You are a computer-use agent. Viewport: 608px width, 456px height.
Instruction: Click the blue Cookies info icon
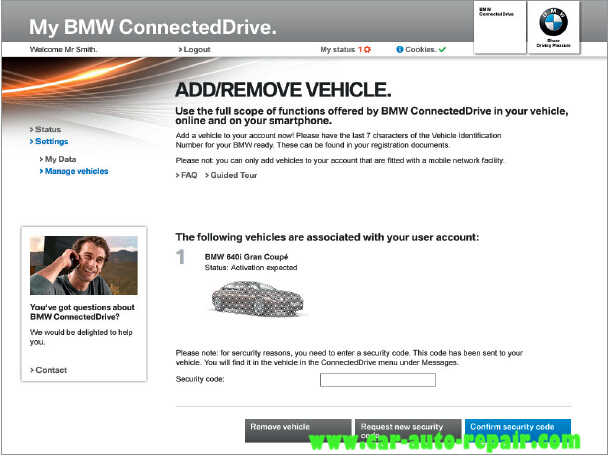pos(400,50)
